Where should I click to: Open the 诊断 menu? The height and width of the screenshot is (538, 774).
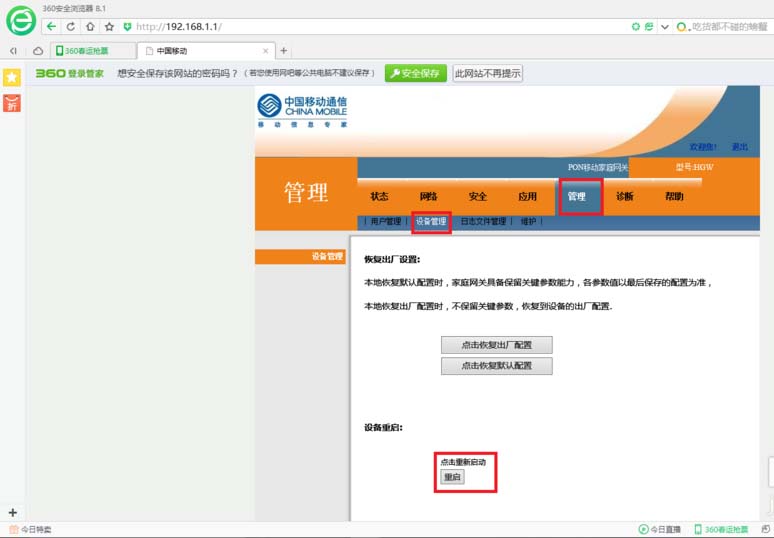(625, 196)
